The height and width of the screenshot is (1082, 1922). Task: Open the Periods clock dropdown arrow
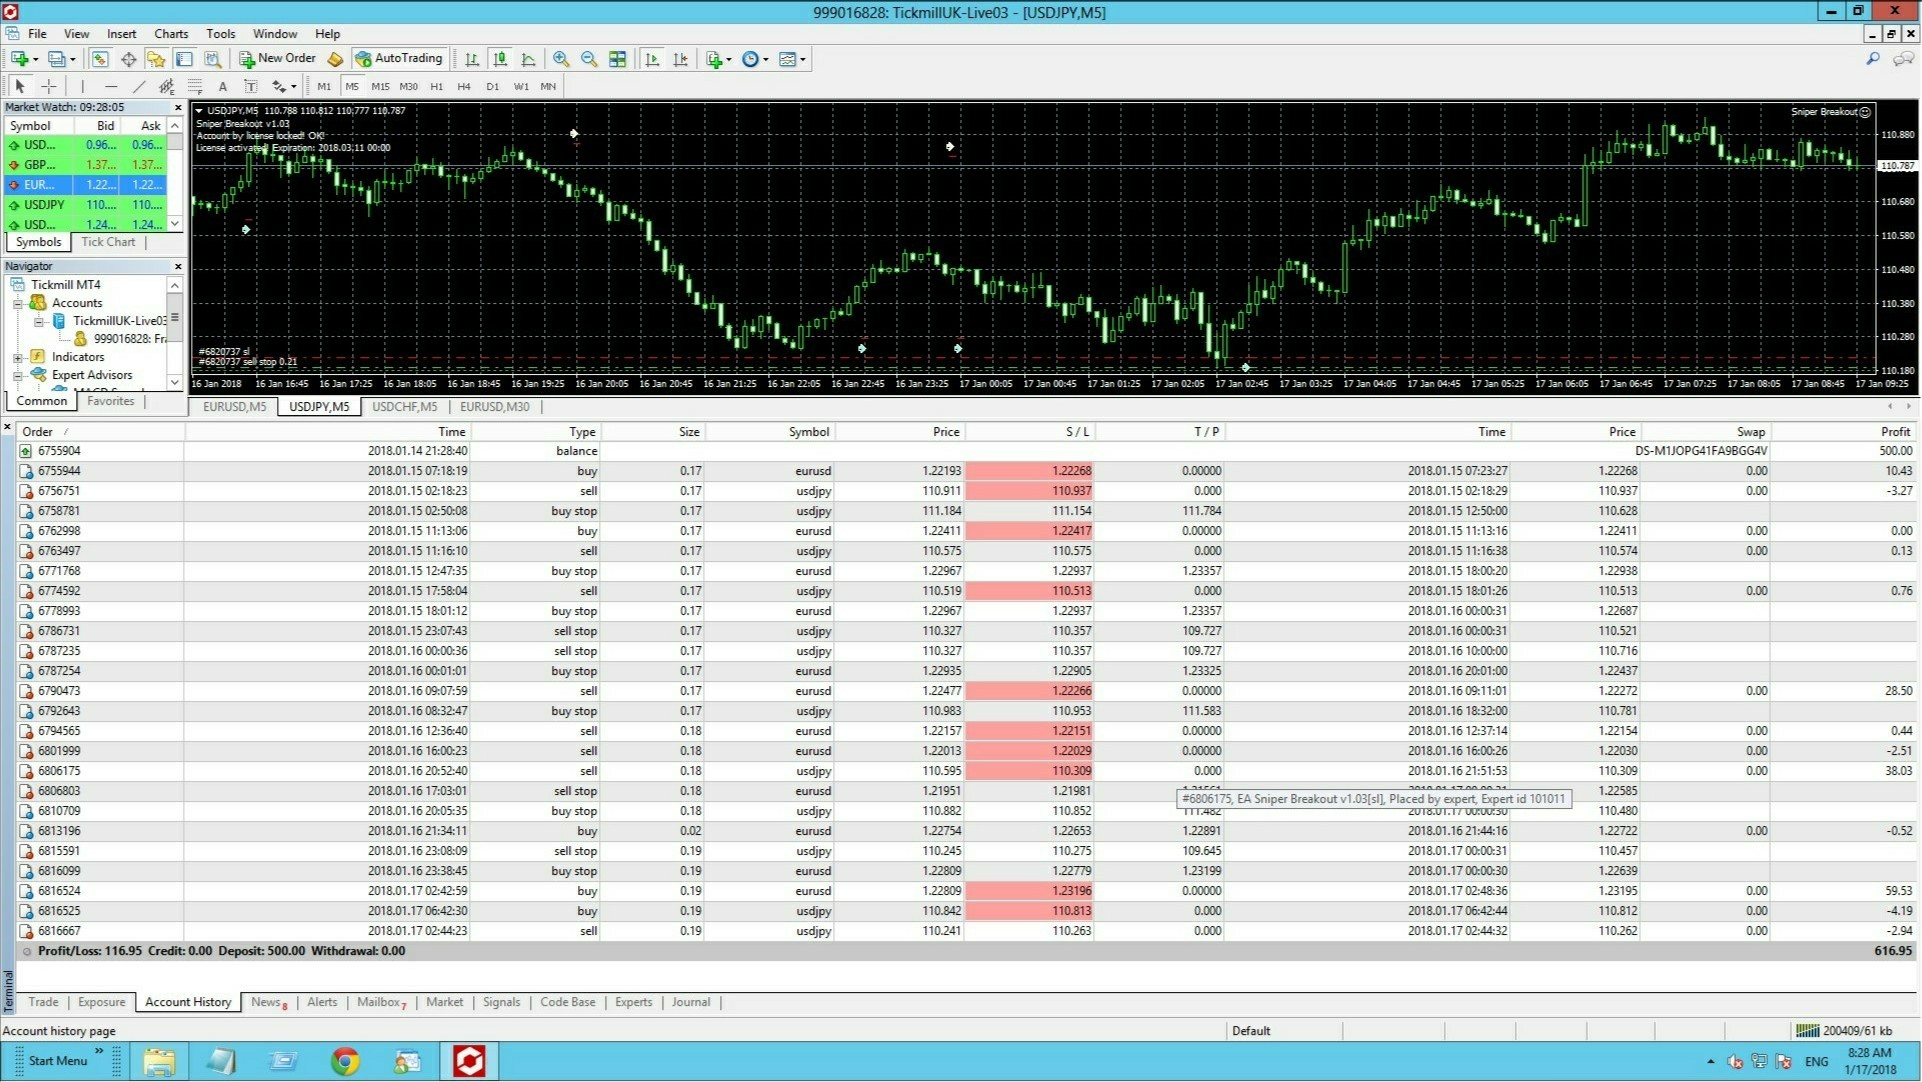[x=766, y=59]
